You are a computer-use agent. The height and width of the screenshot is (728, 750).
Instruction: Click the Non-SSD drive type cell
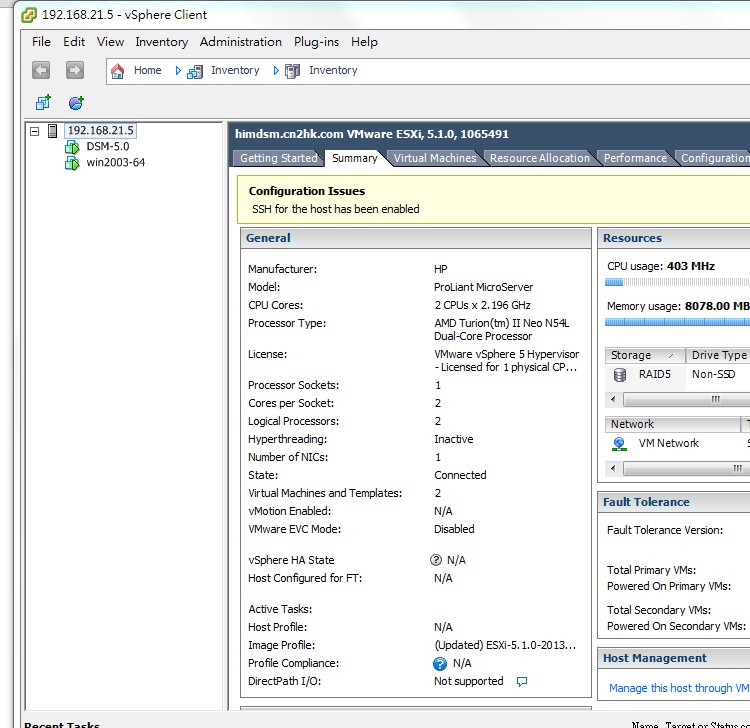713,375
